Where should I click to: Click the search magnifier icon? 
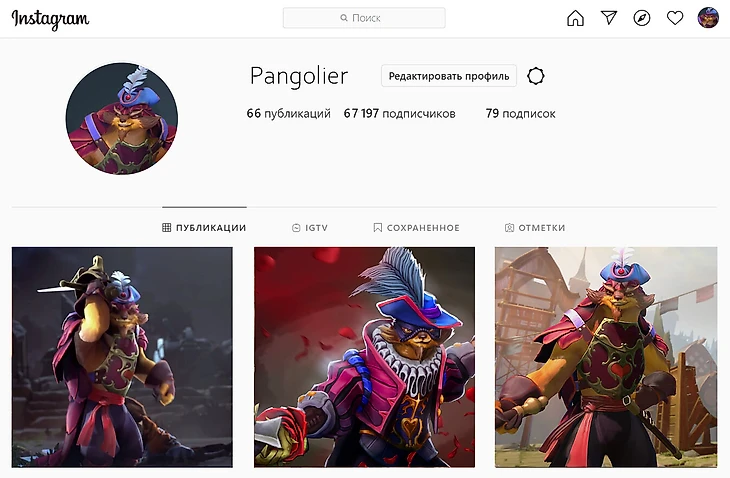(x=344, y=18)
